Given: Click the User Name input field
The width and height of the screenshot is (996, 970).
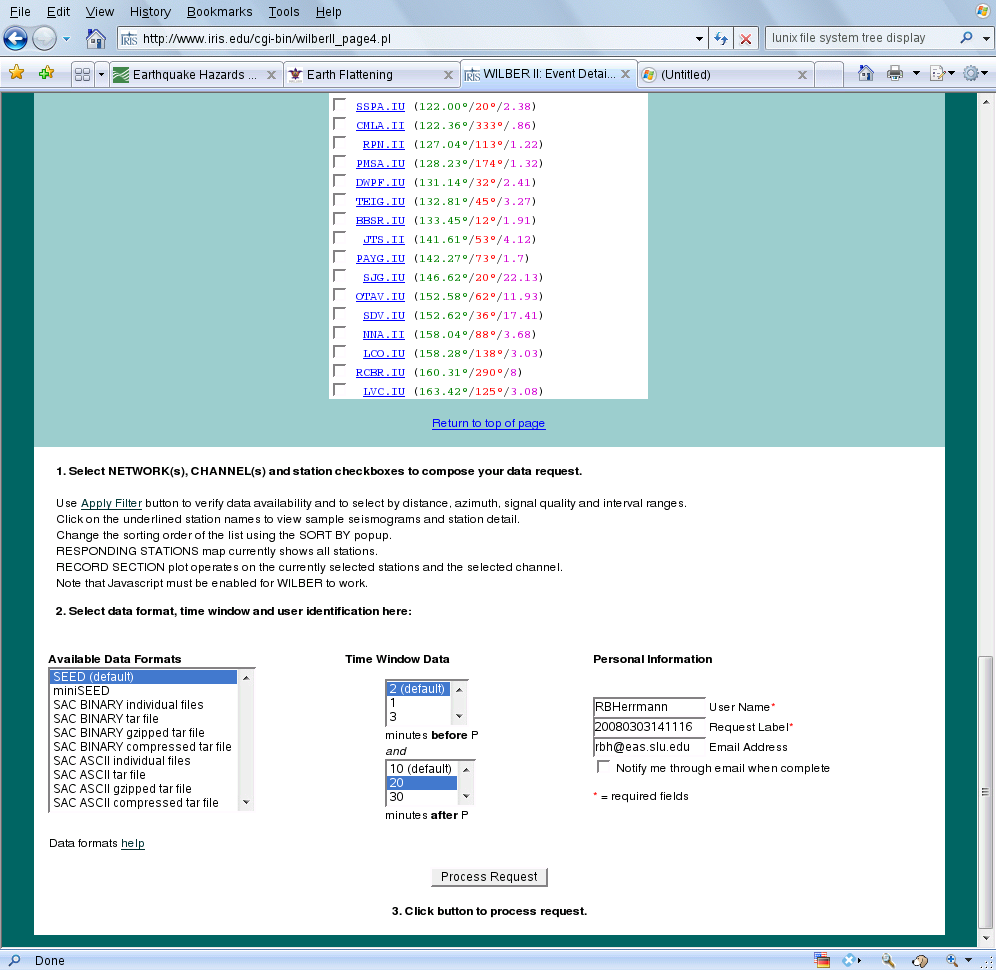Looking at the screenshot, I should point(649,706).
